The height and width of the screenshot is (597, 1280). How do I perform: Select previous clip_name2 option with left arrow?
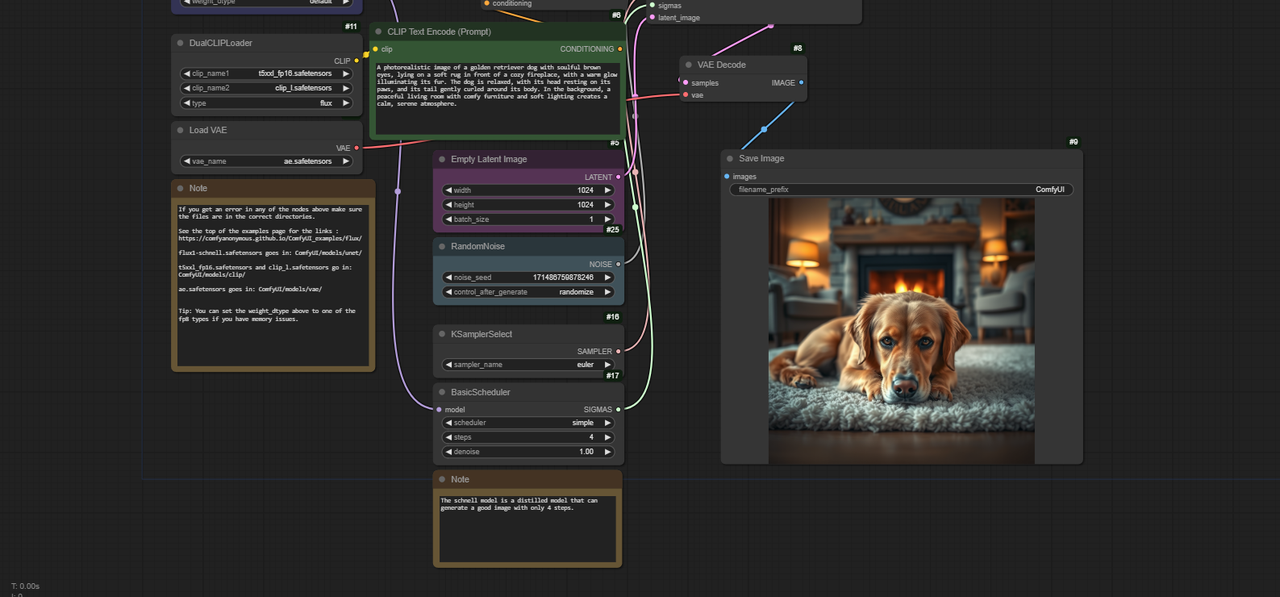click(x=187, y=88)
